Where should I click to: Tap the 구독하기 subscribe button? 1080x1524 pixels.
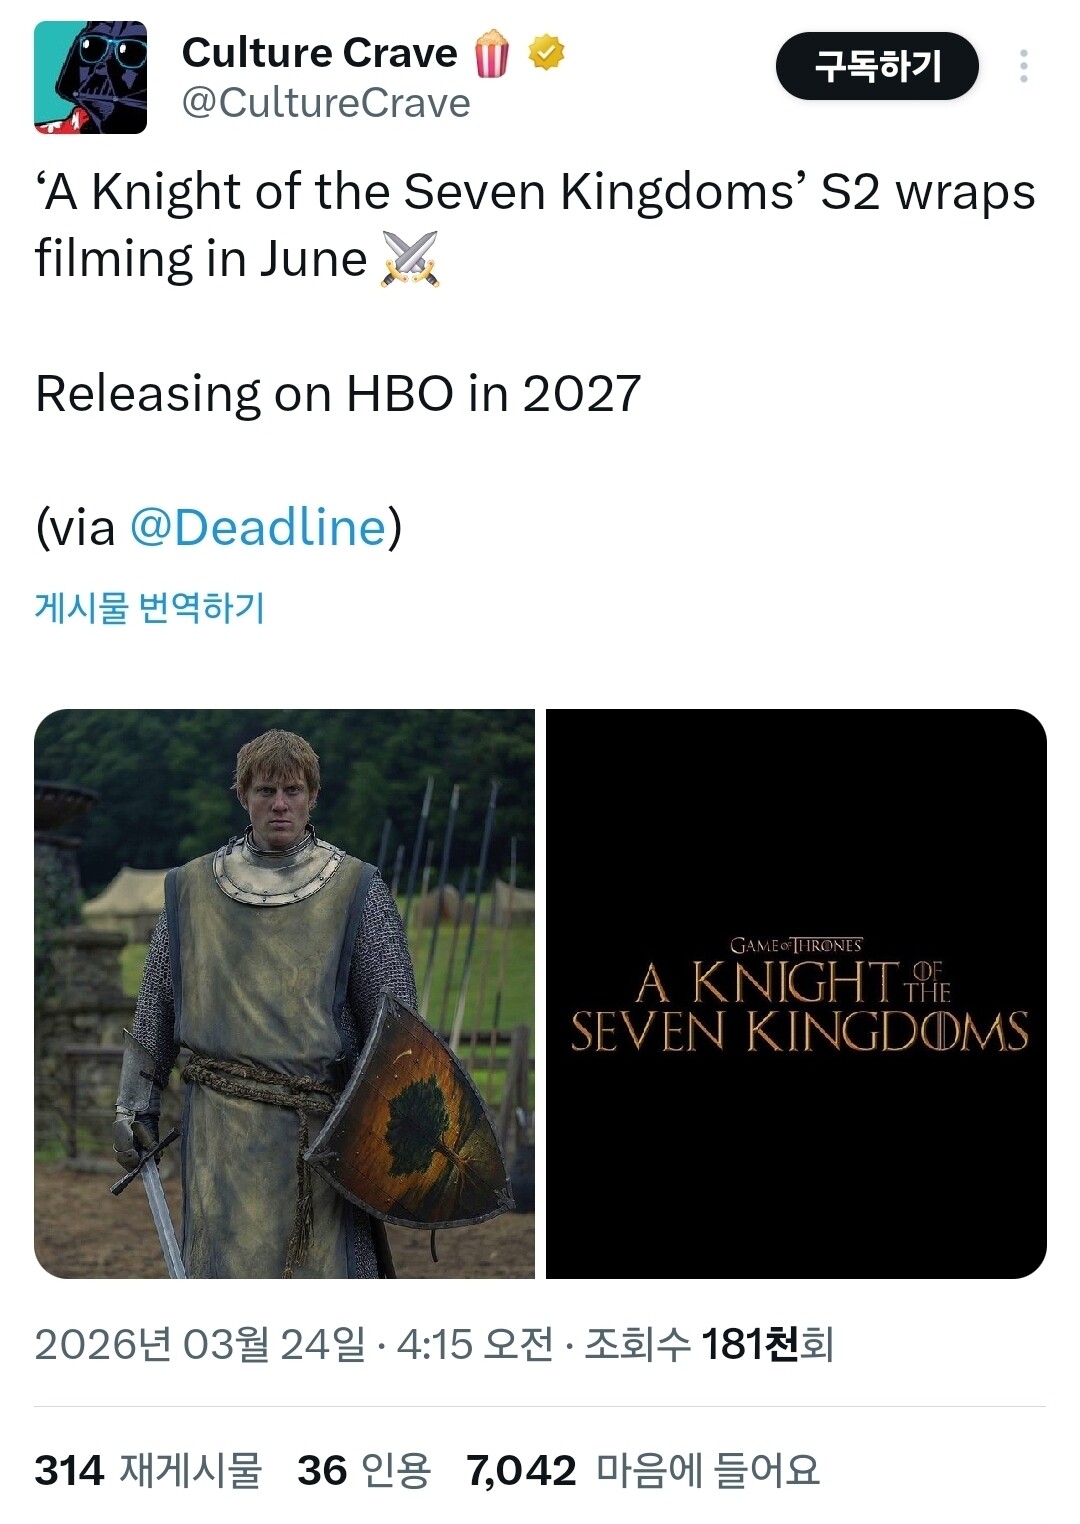(877, 66)
